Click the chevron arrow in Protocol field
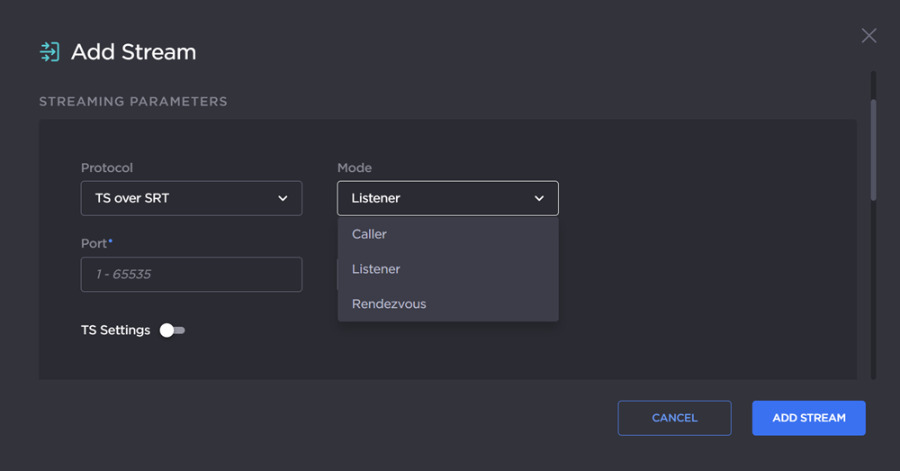Viewport: 900px width, 471px height. pos(282,198)
